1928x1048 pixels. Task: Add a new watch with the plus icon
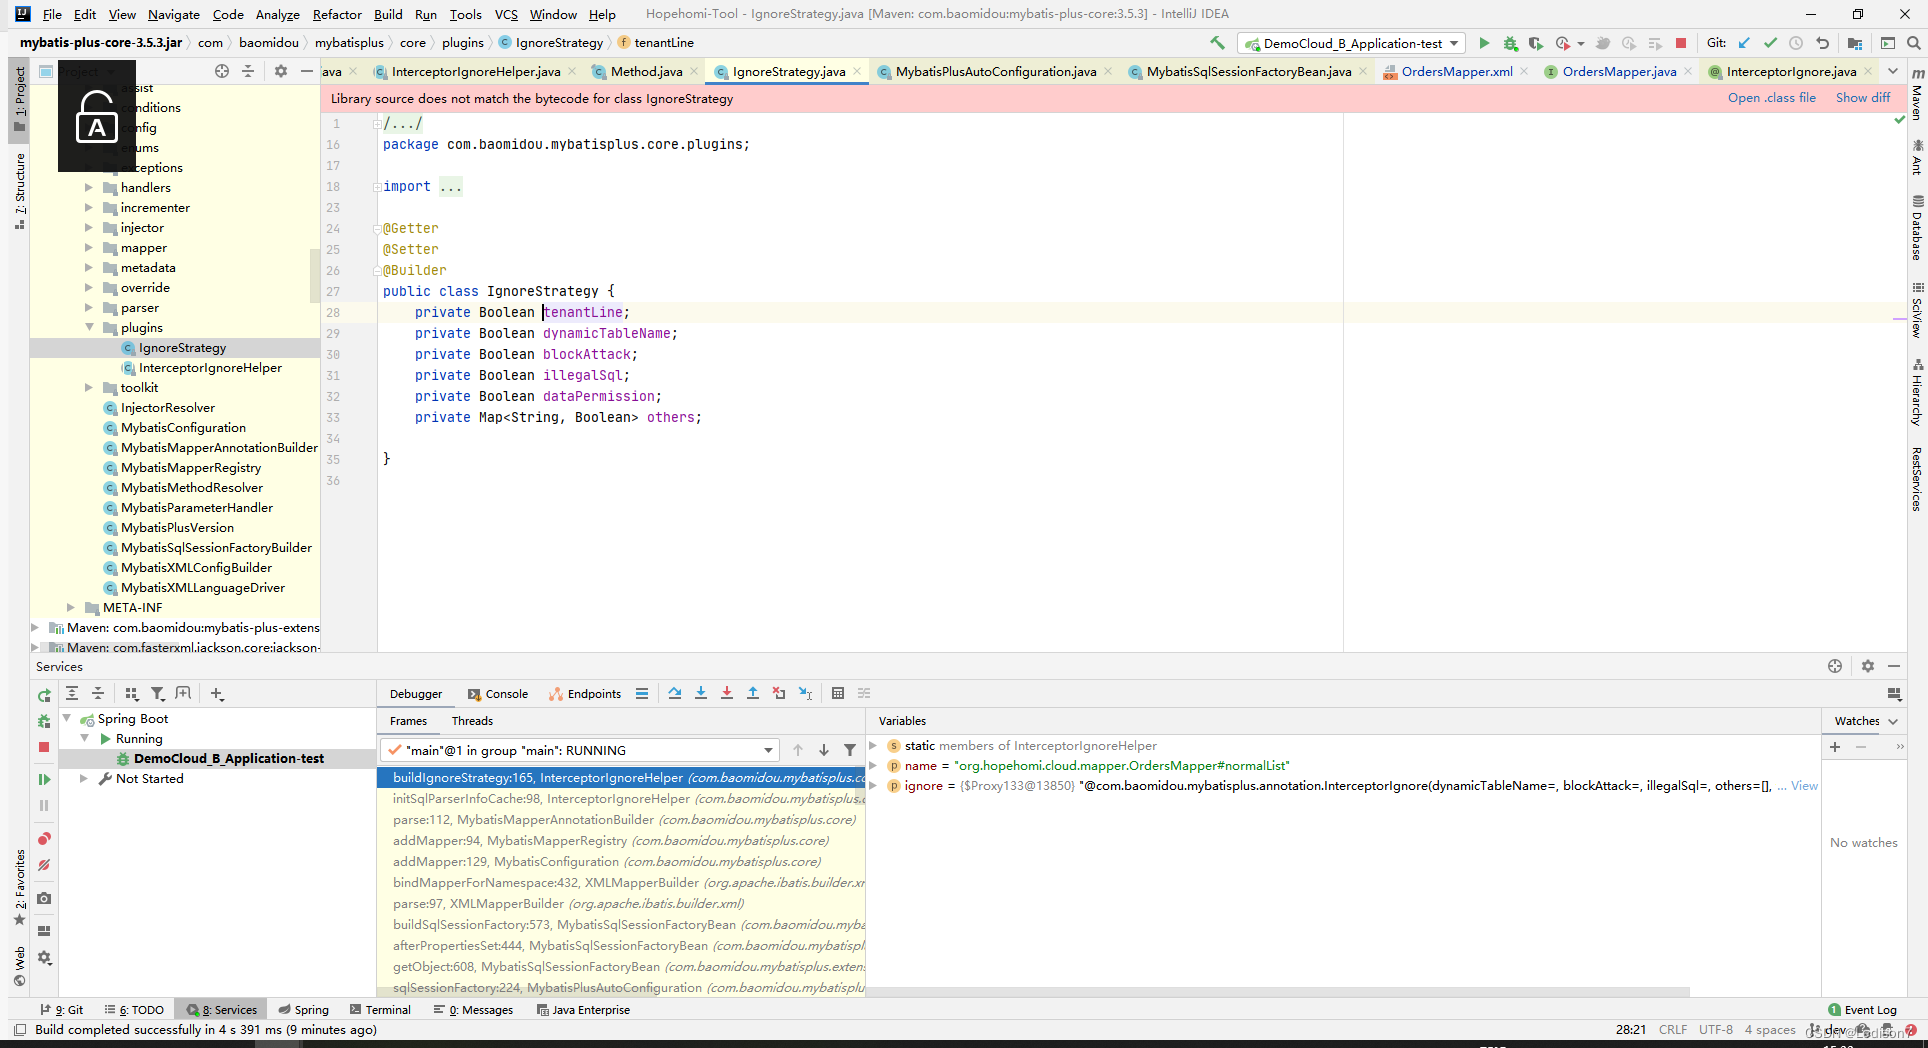1835,746
